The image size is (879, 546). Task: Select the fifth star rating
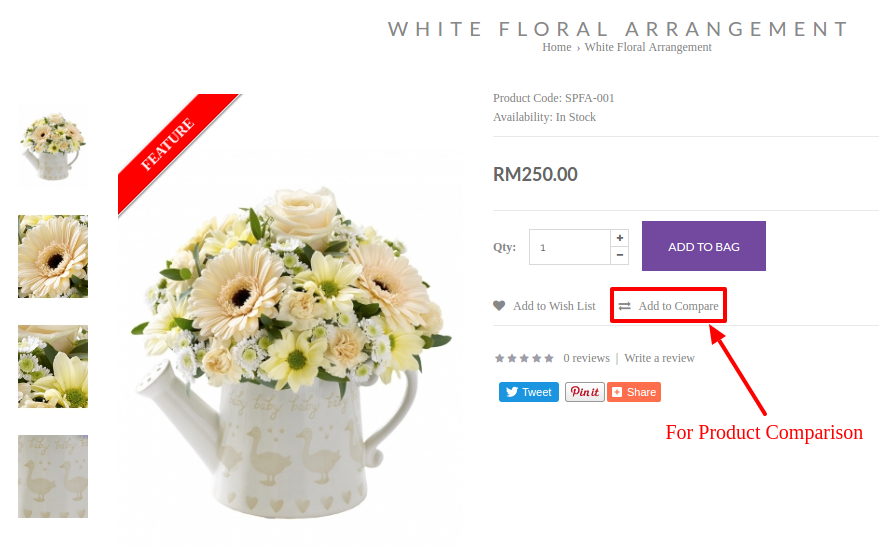pyautogui.click(x=549, y=358)
